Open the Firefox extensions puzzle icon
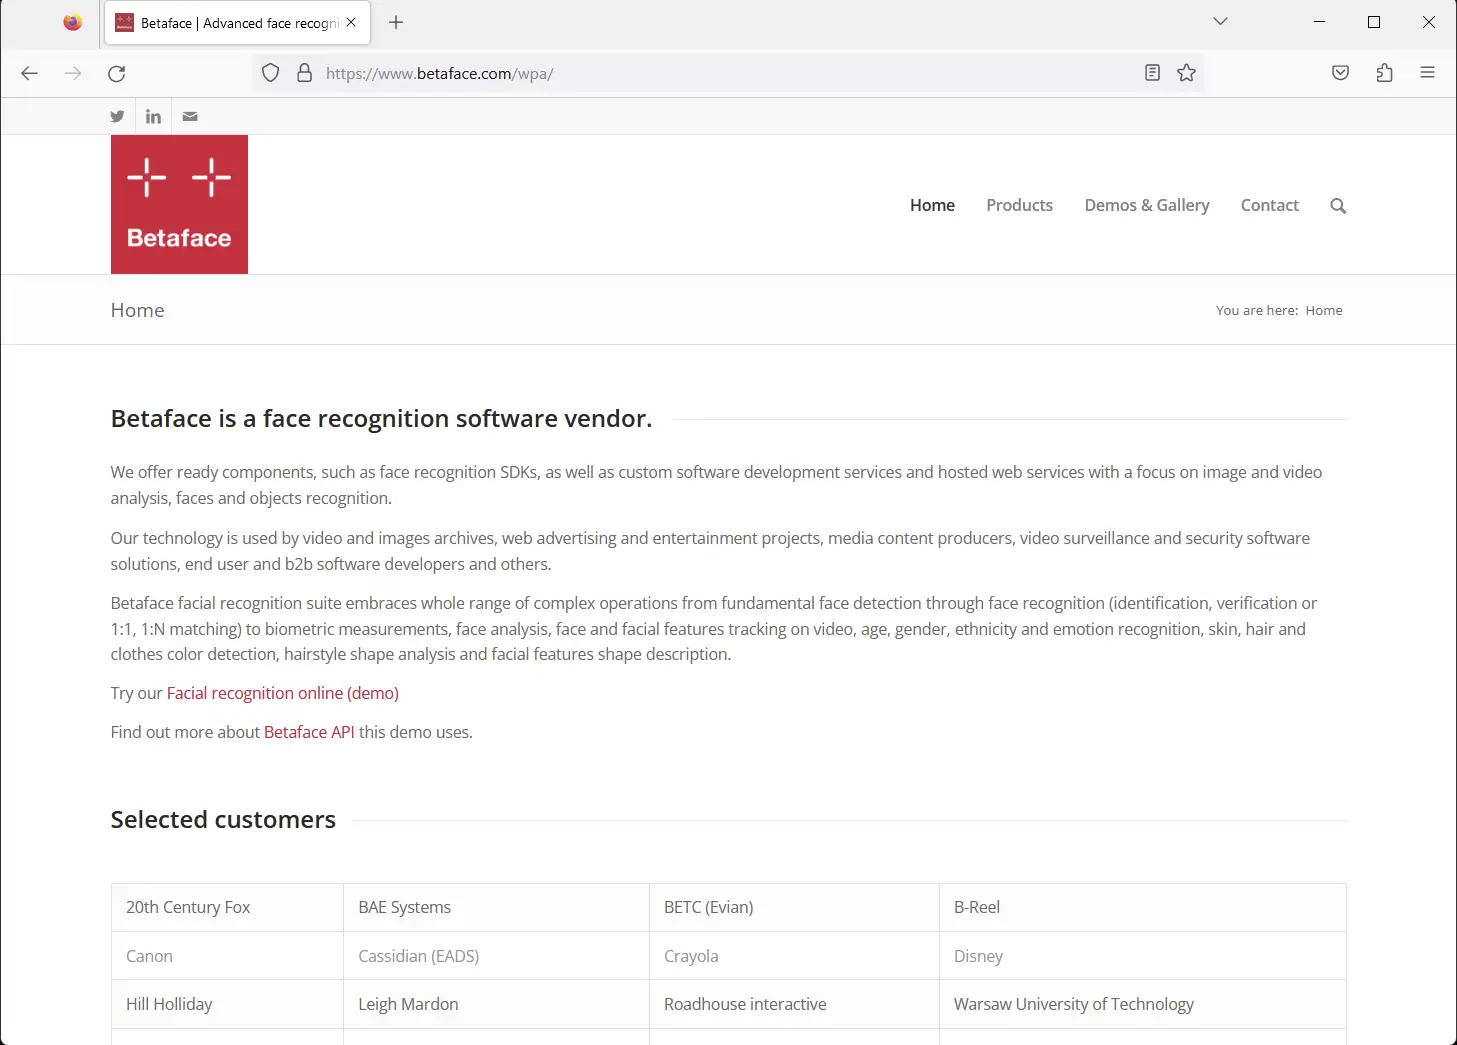1457x1045 pixels. [x=1384, y=73]
